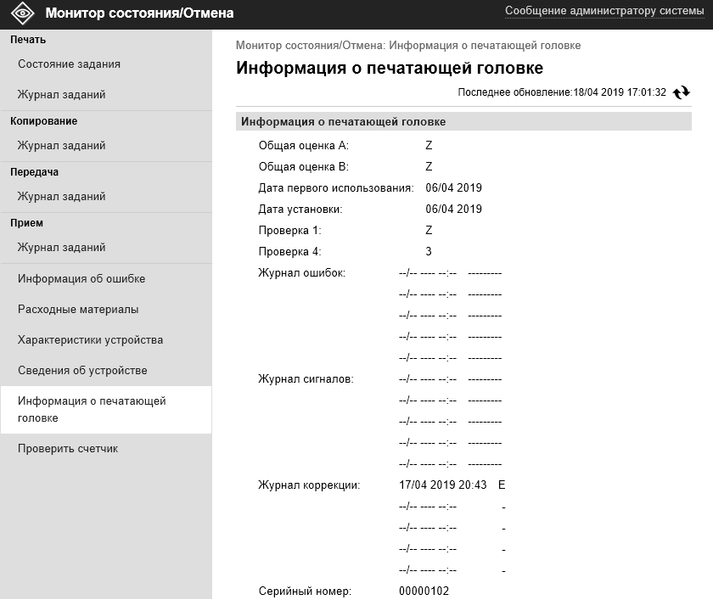
Task: Click the Проверка 1 value Z
Action: 428,230
